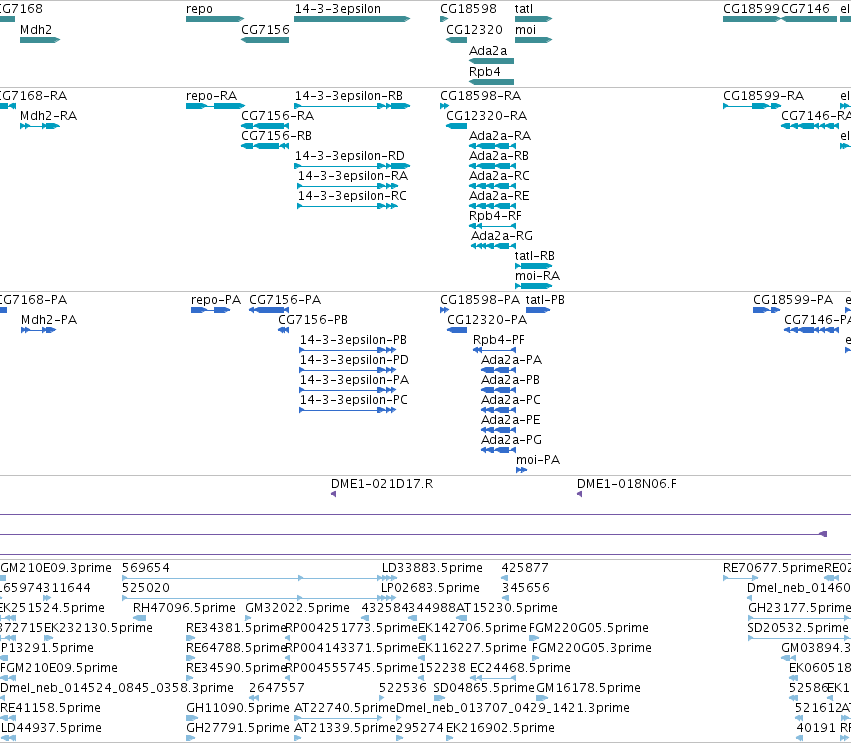Click the Mdh2-RA transcript label
The width and height of the screenshot is (851, 743).
click(x=48, y=116)
